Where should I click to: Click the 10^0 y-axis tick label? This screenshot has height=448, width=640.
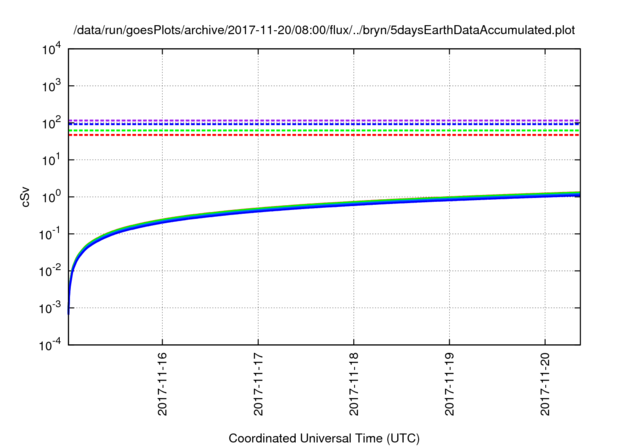click(x=52, y=197)
